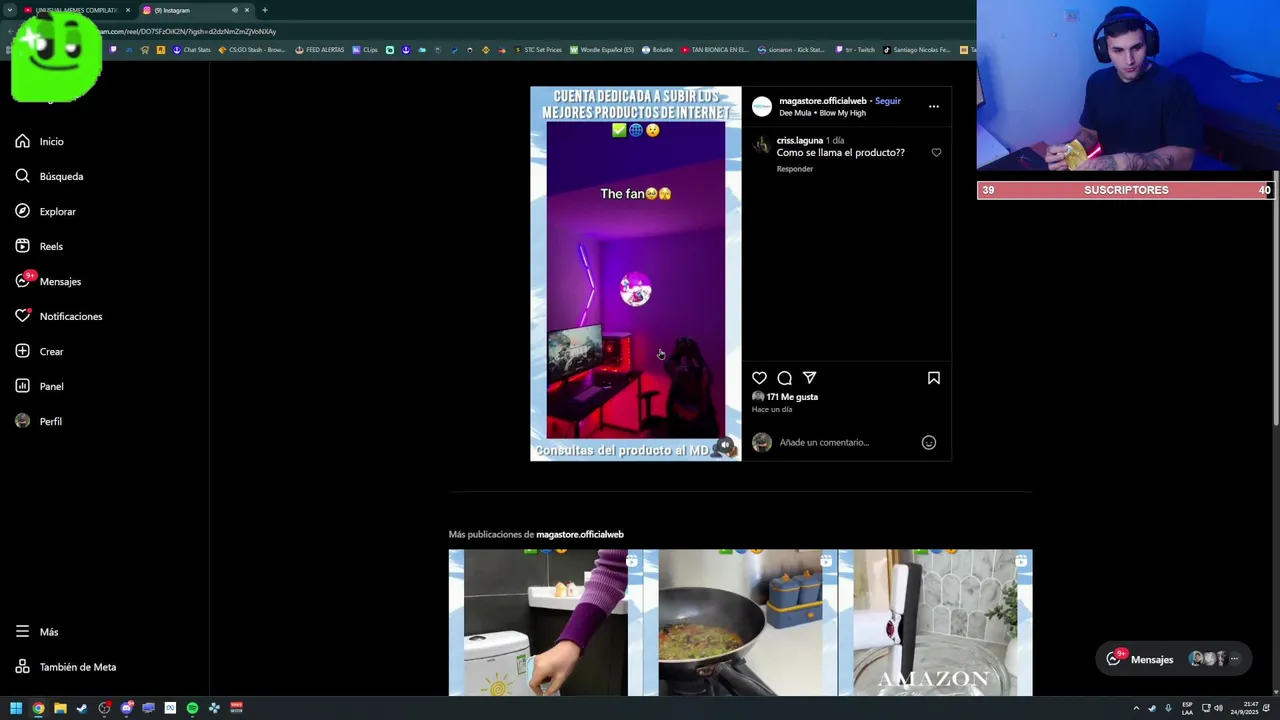The height and width of the screenshot is (720, 1280).
Task: Like the post with heart icon
Action: pos(759,378)
